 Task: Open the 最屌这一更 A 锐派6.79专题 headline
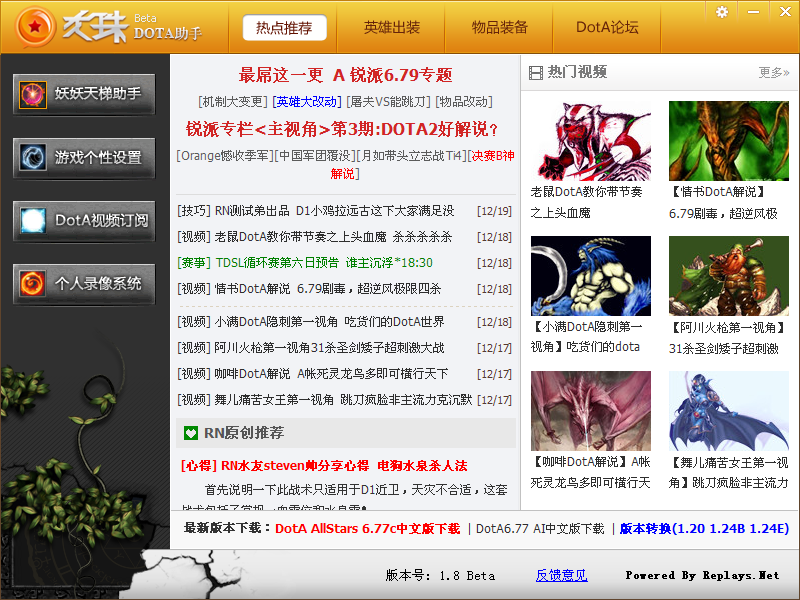pos(345,75)
